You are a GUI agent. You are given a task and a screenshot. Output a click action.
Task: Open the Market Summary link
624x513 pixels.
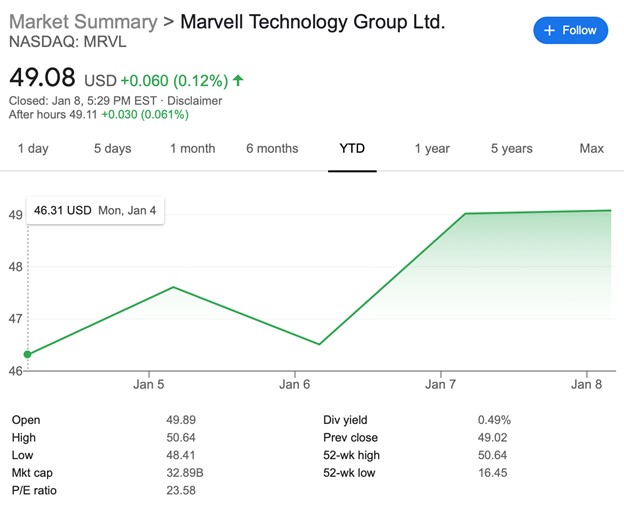(83, 21)
